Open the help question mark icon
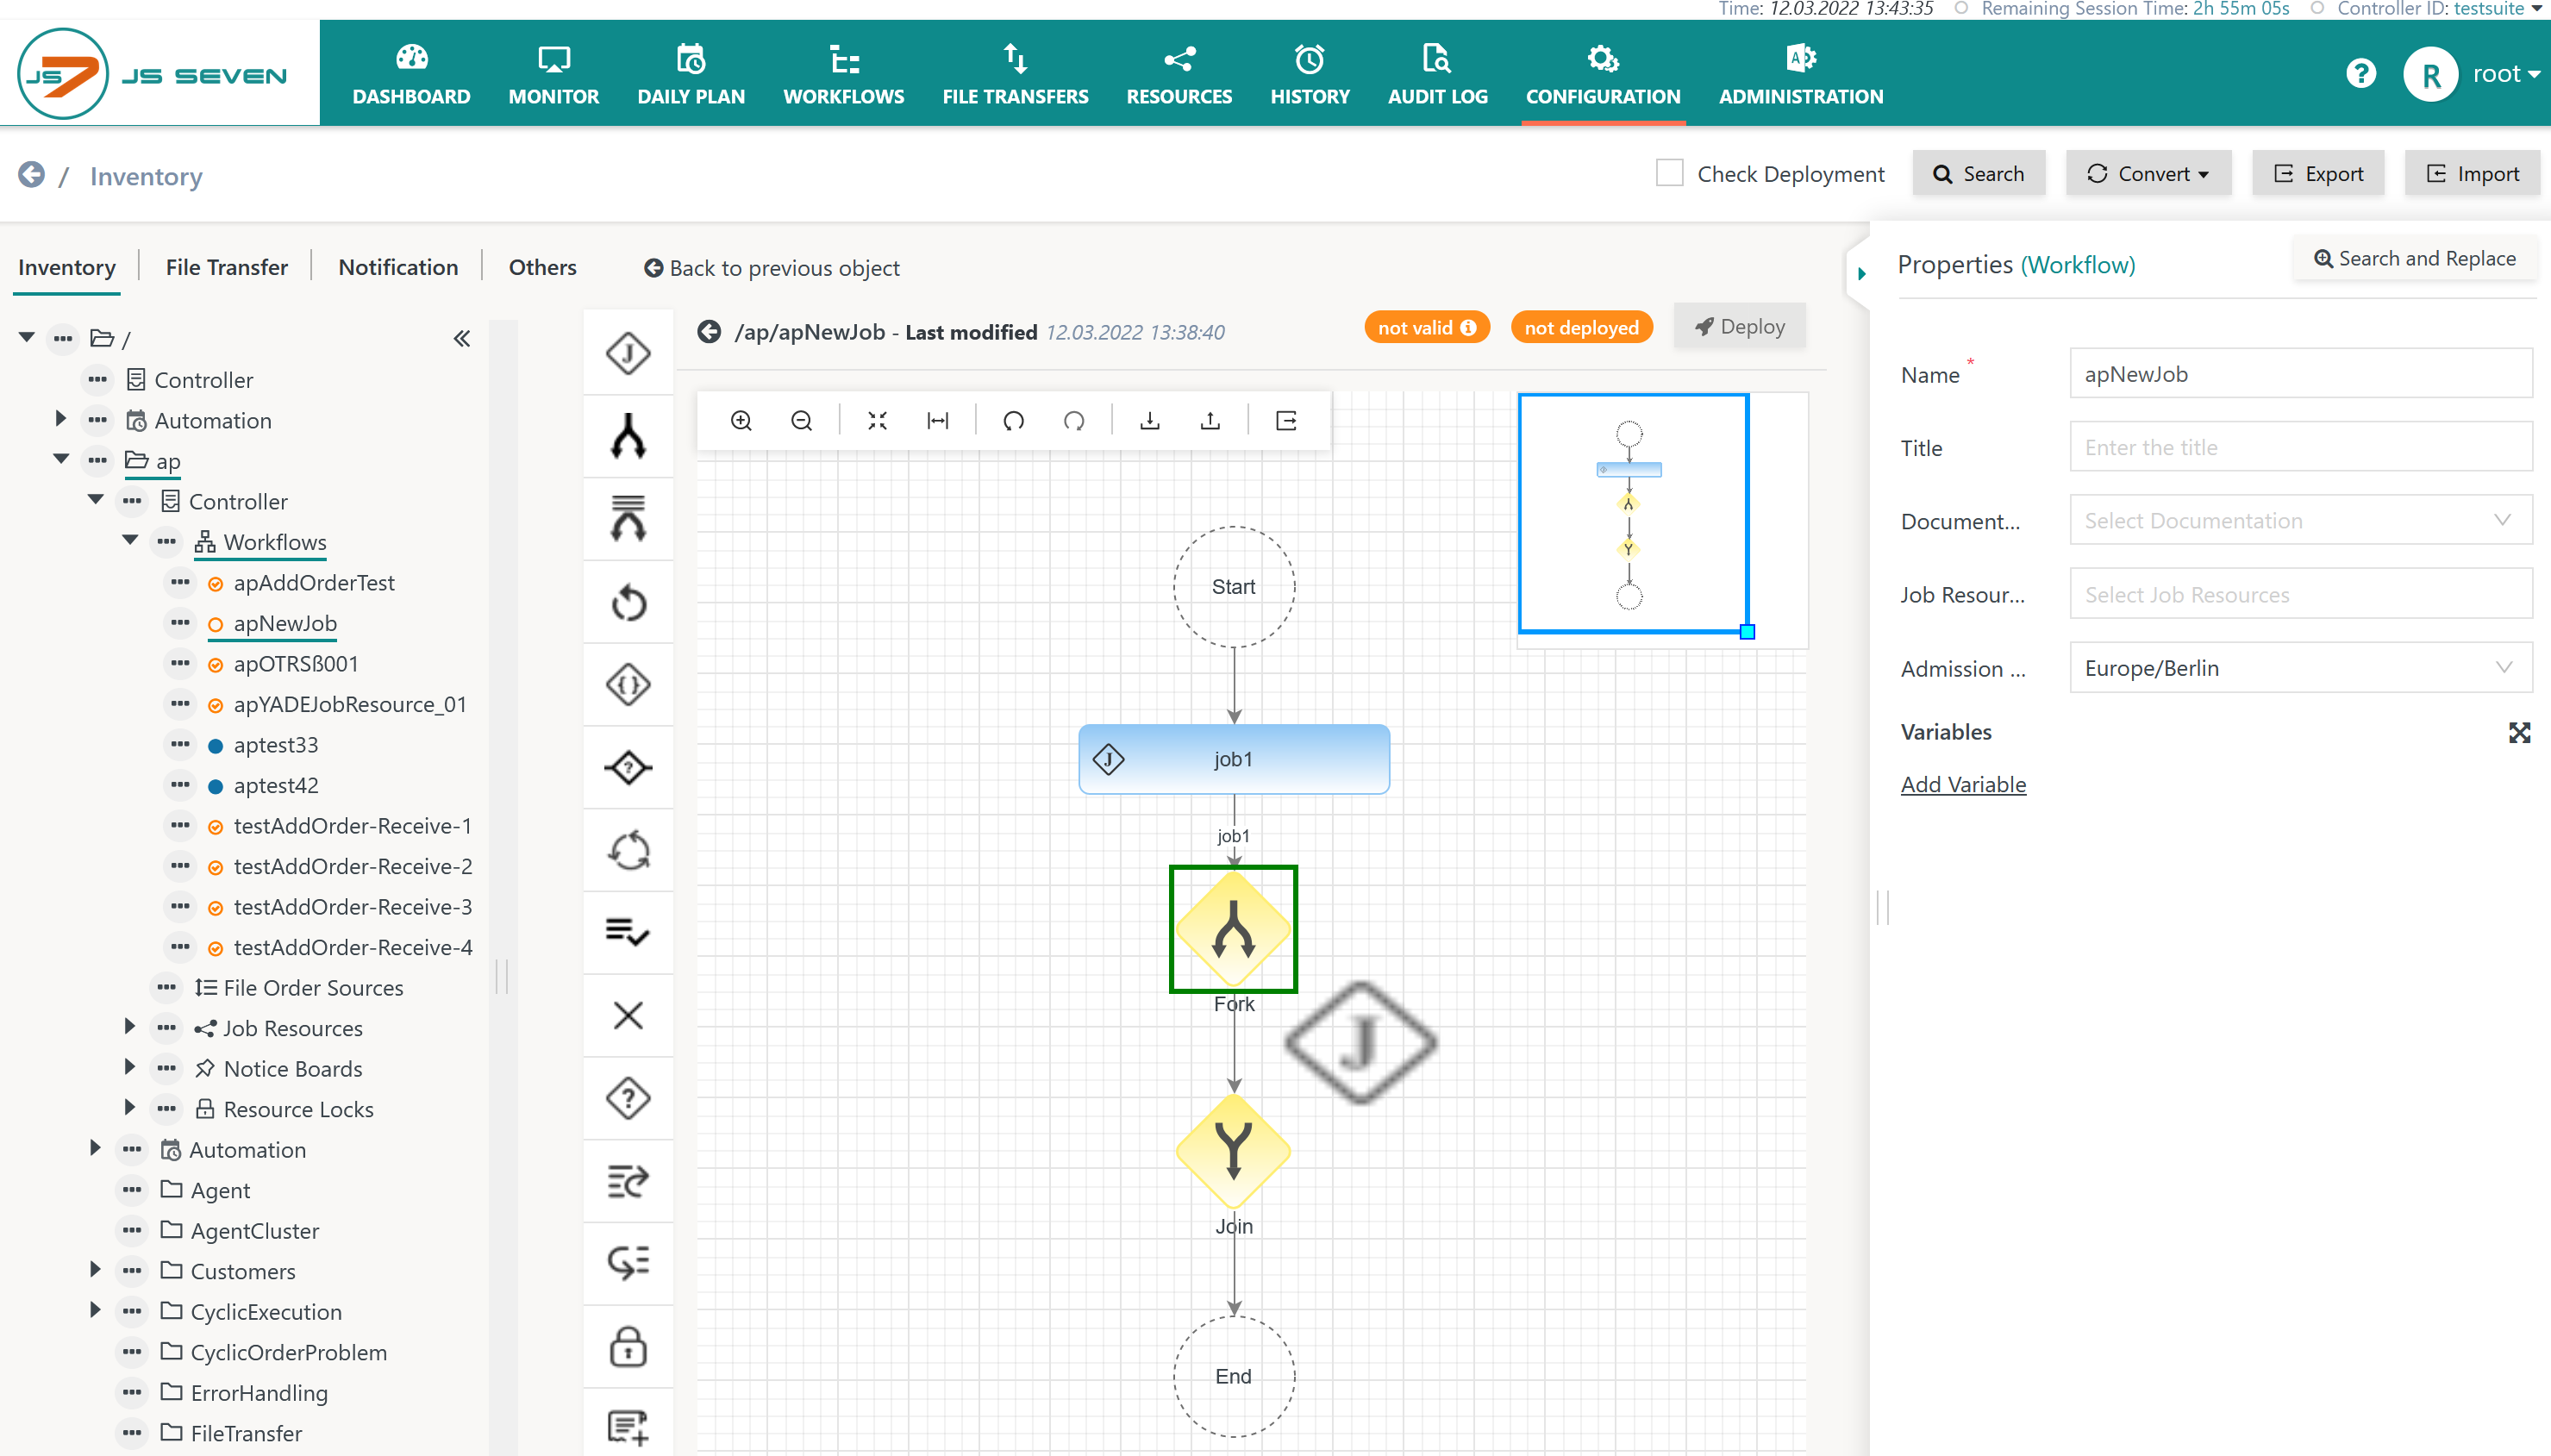2551x1456 pixels. 2360,73
